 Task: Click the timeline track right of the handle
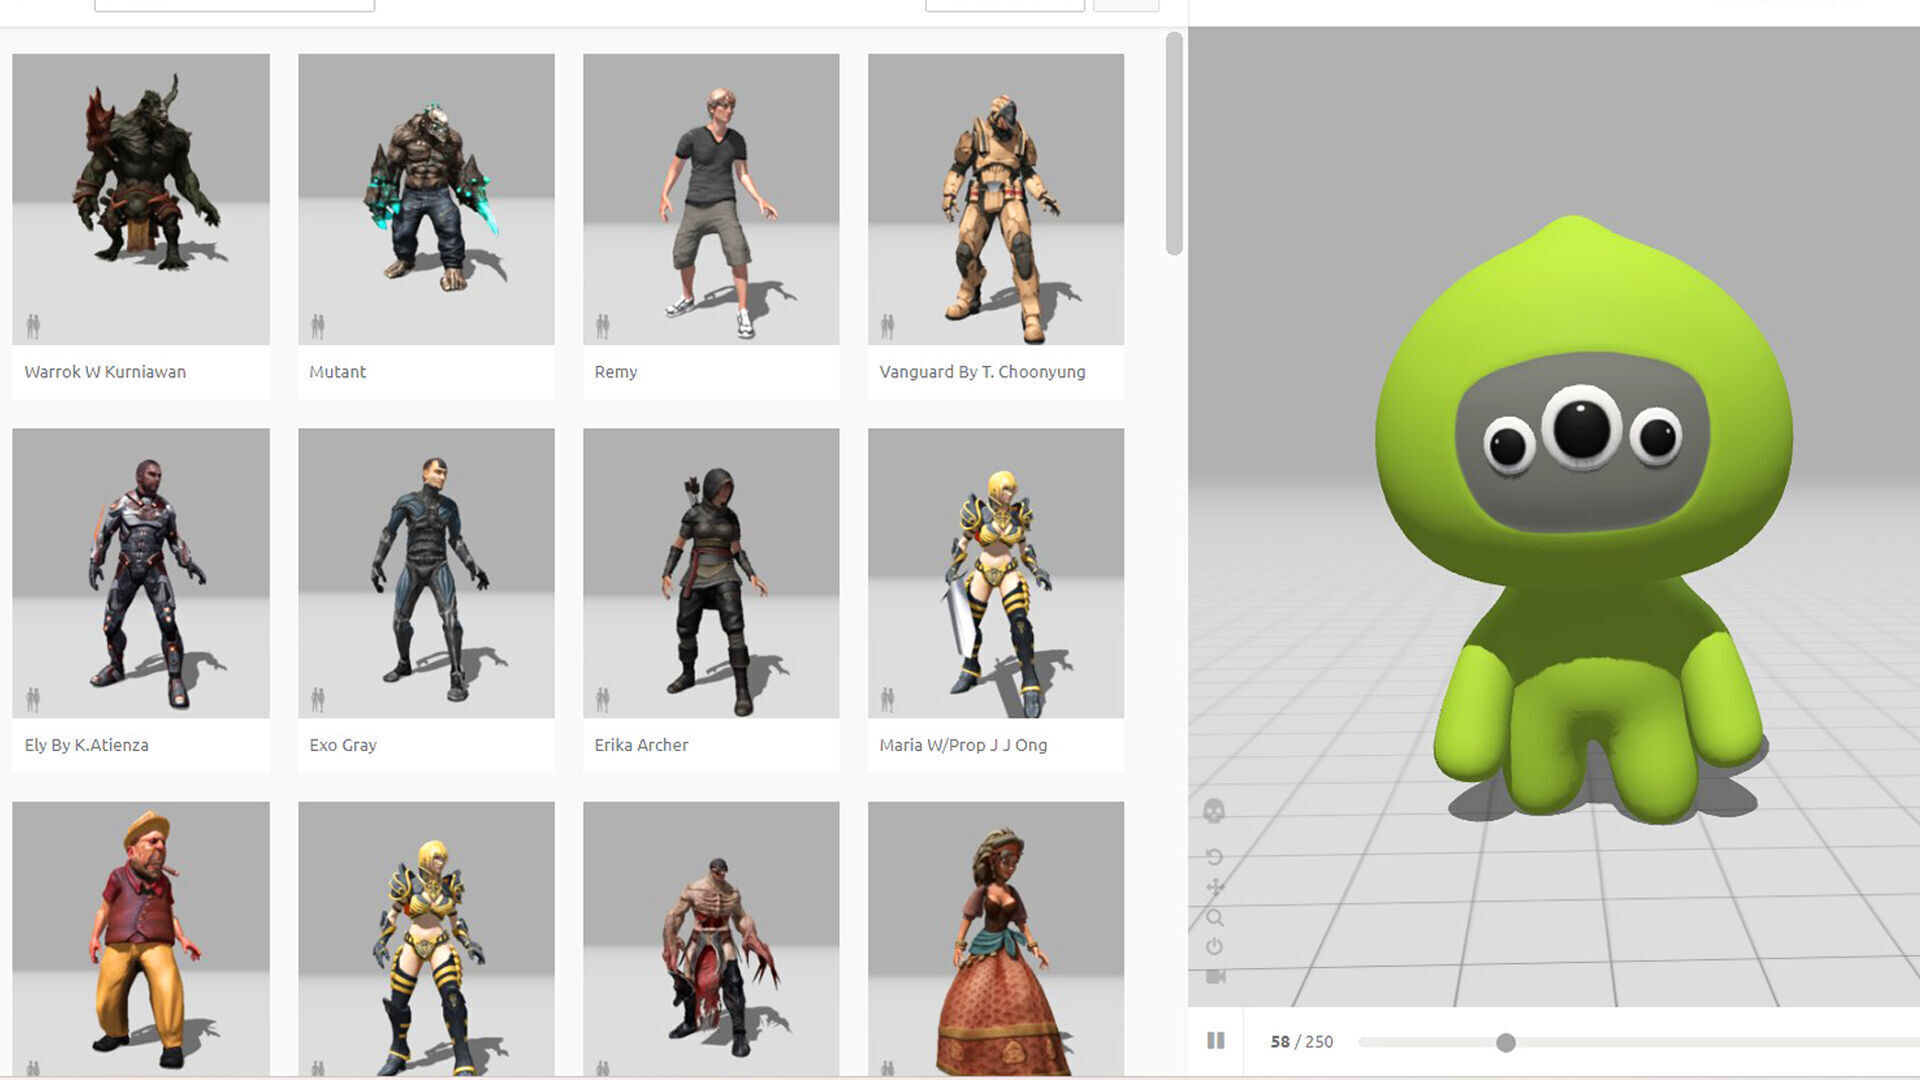coord(1717,1043)
